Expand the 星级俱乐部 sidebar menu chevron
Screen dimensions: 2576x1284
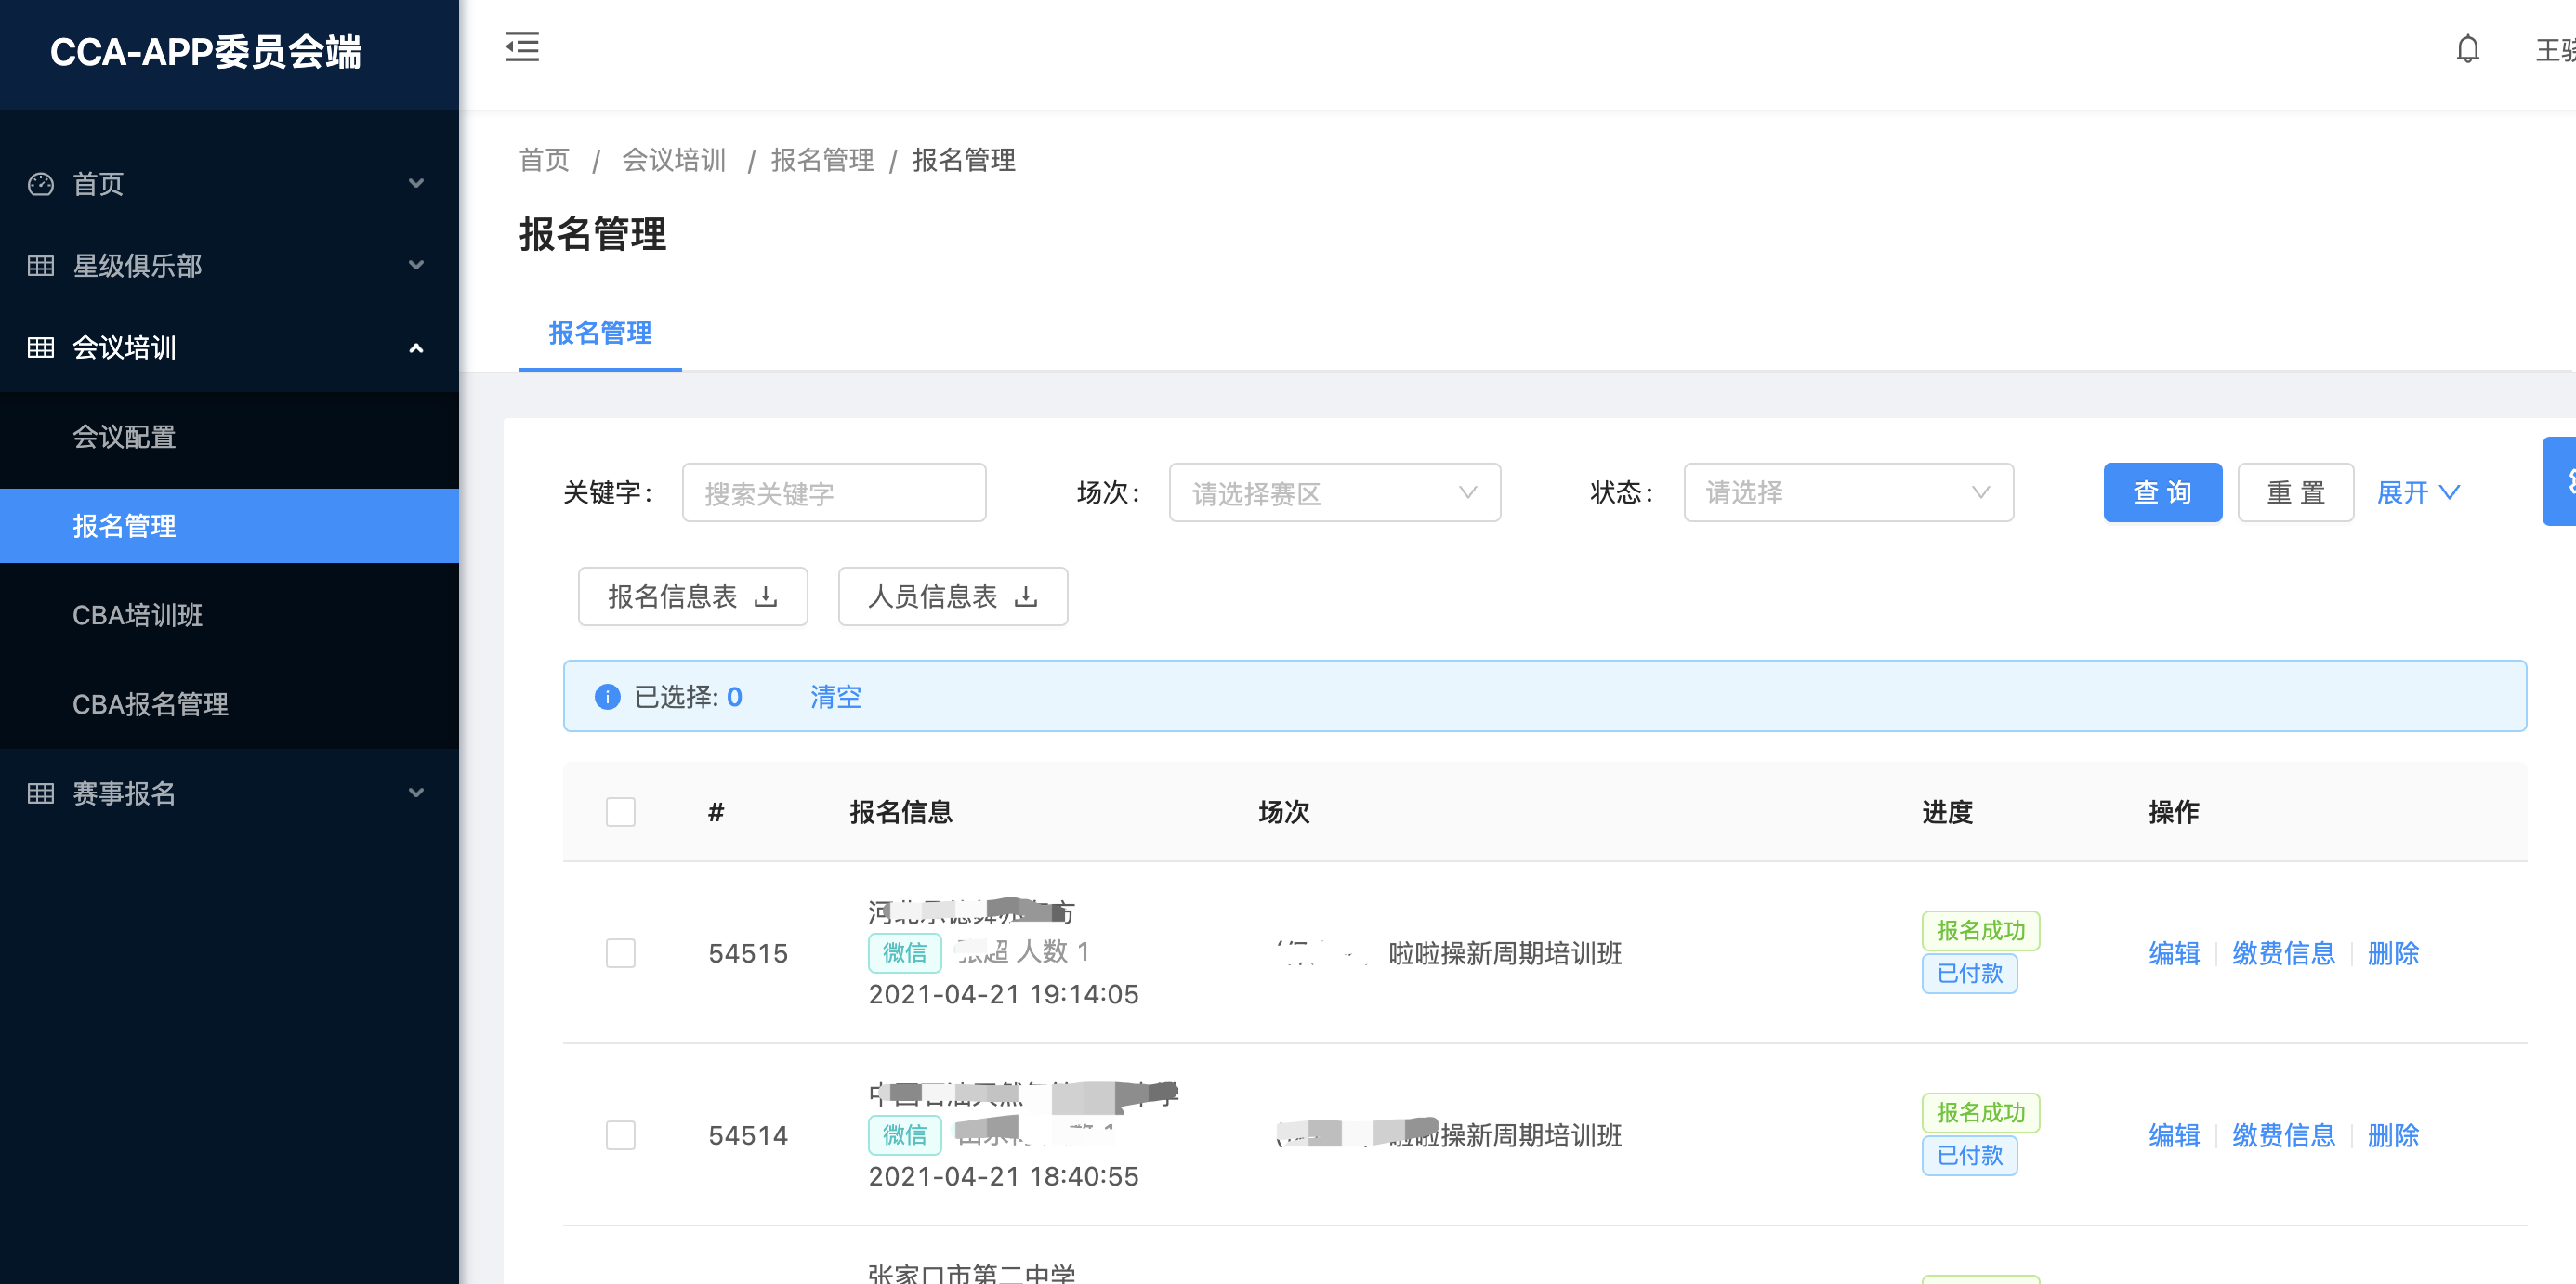(x=417, y=266)
